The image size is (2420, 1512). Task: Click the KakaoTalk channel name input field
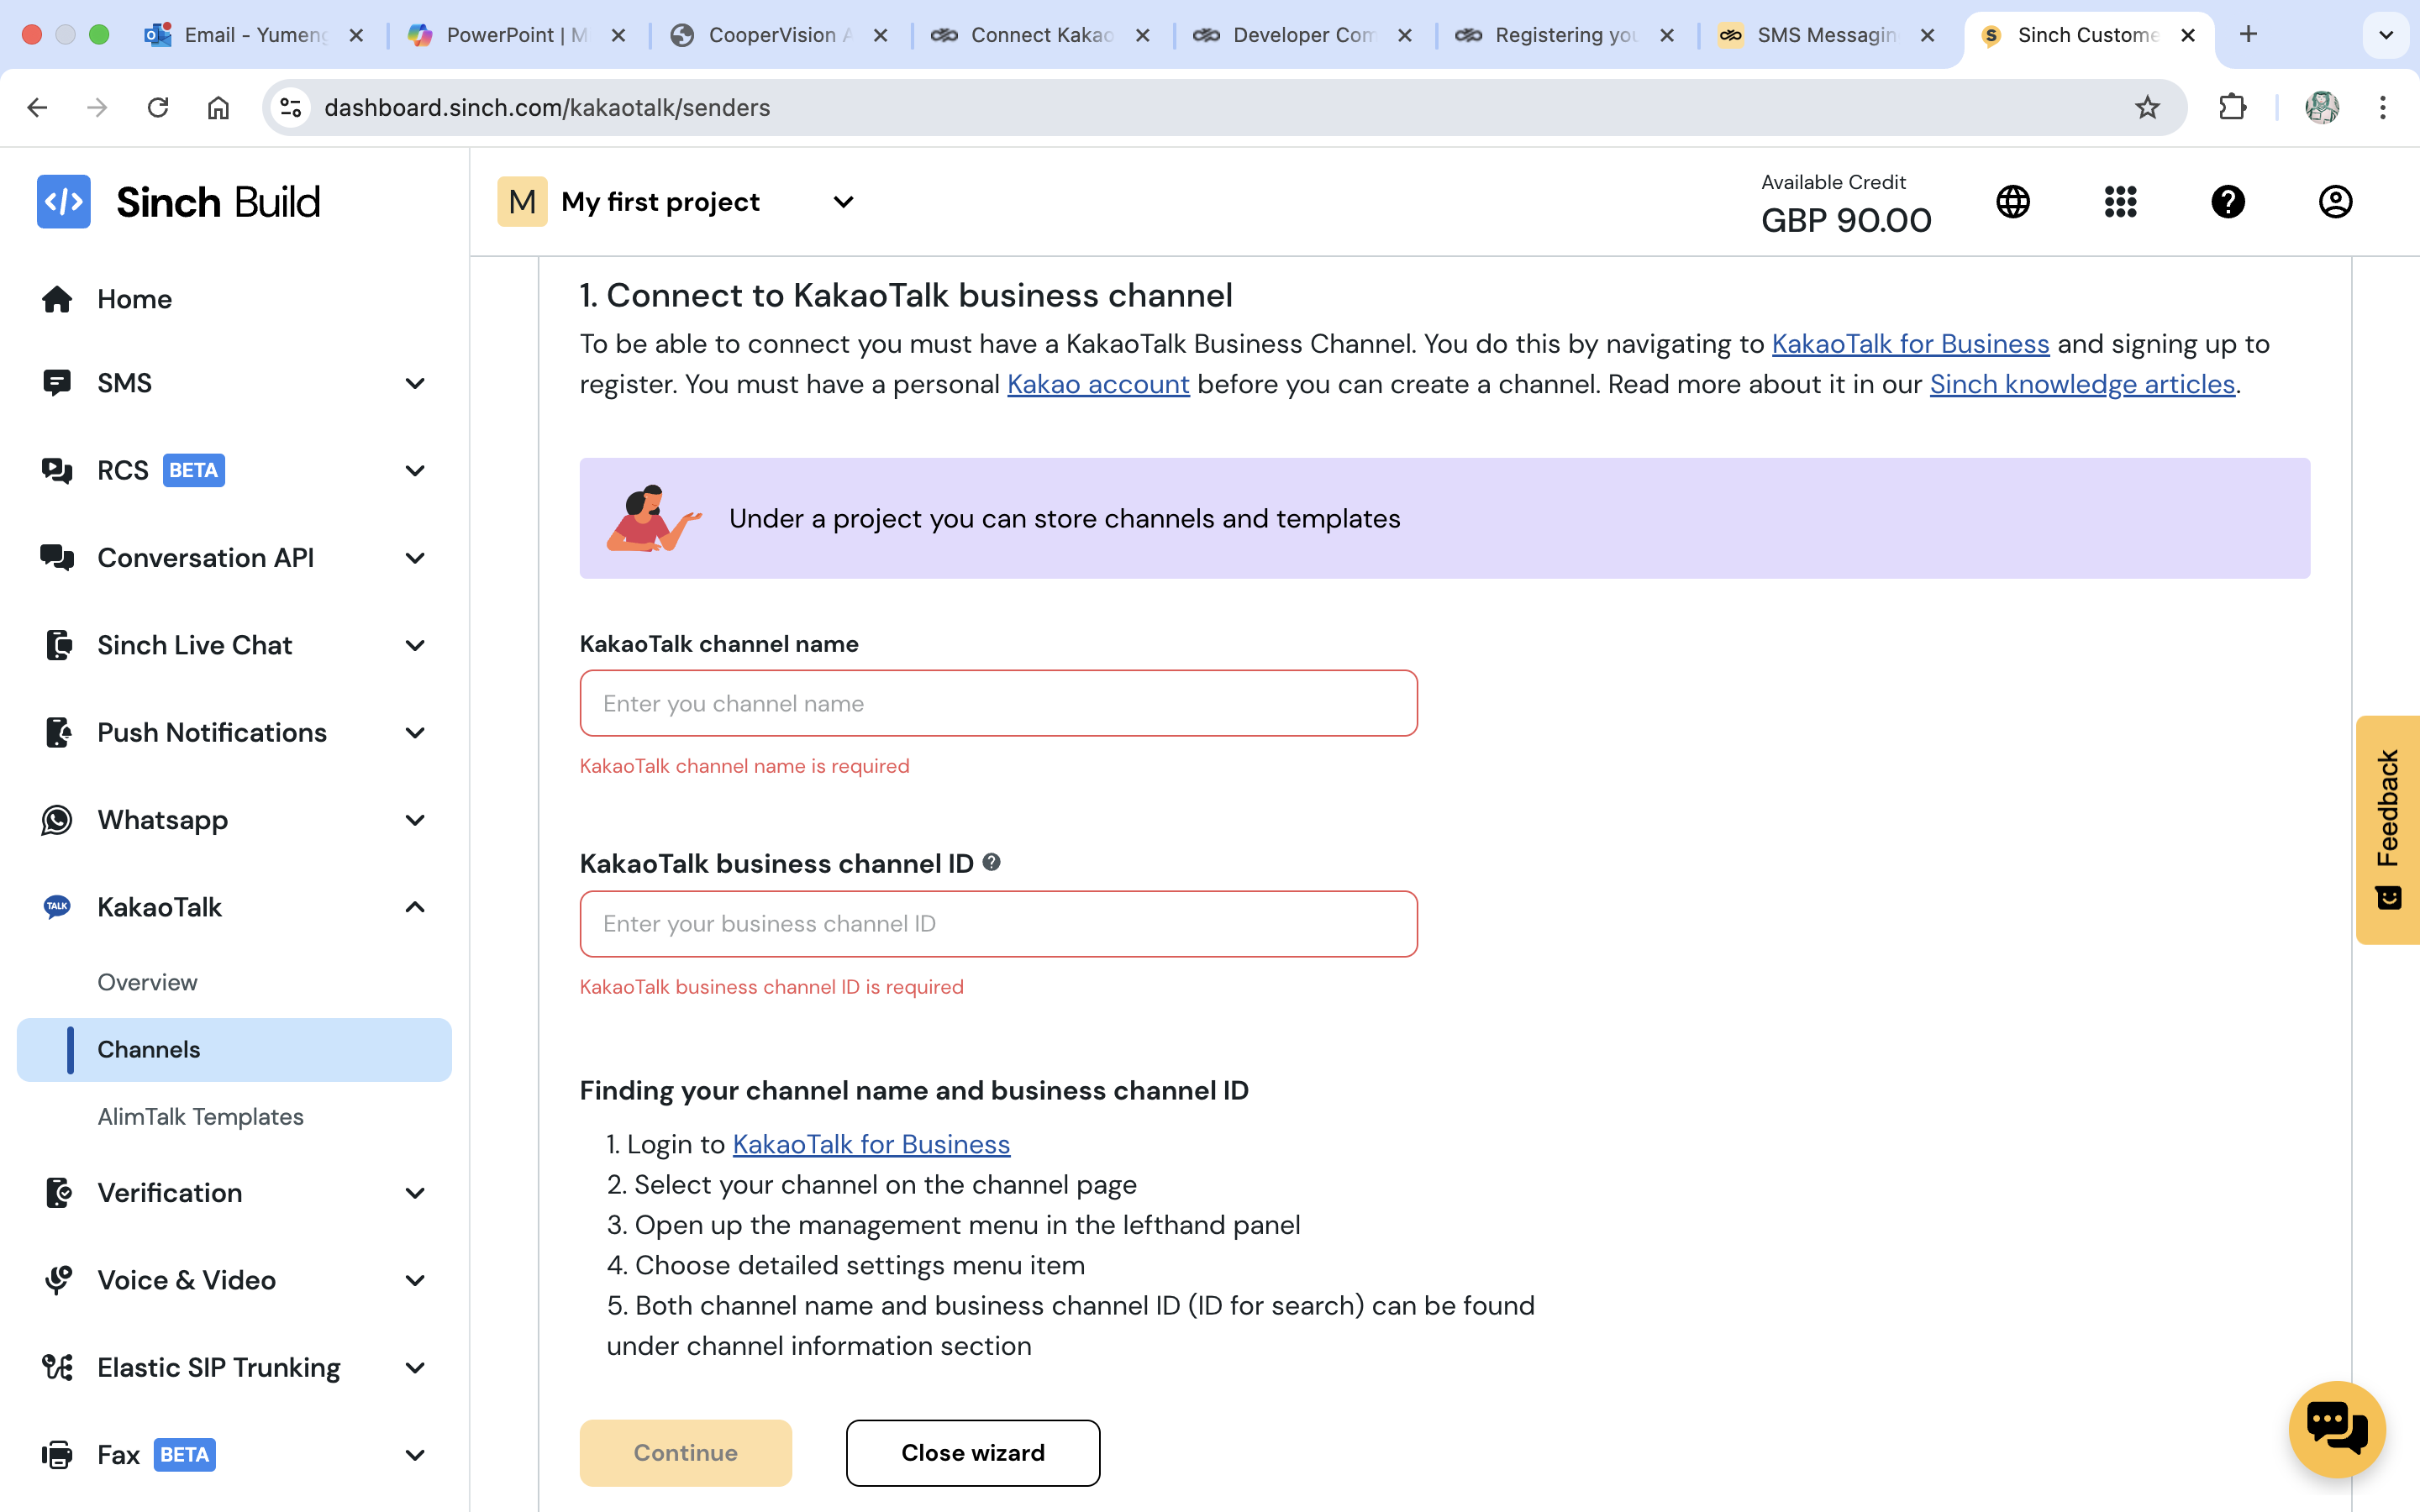tap(998, 703)
